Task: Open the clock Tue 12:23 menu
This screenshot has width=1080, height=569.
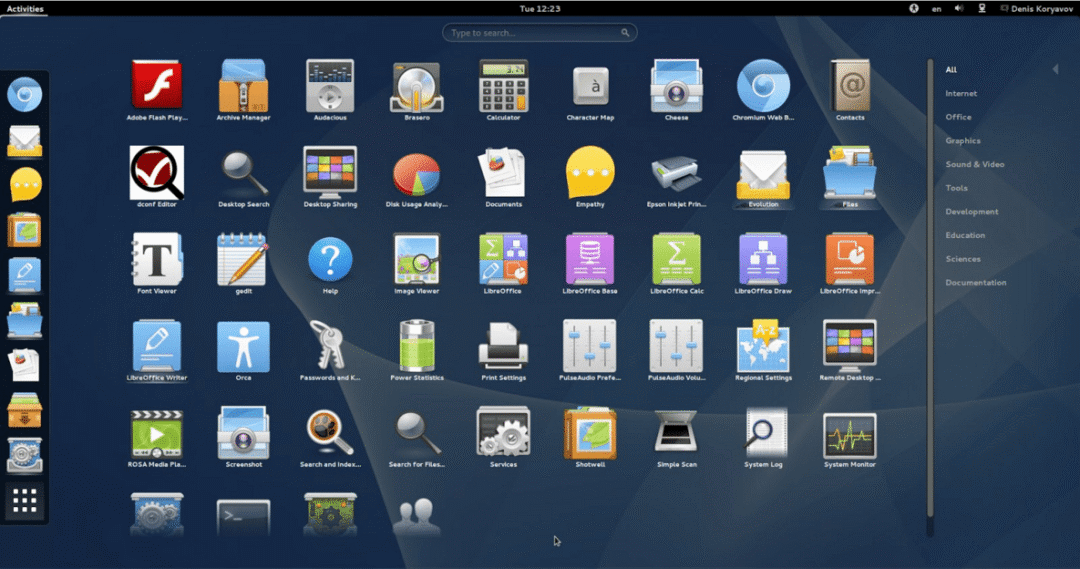Action: click(539, 8)
